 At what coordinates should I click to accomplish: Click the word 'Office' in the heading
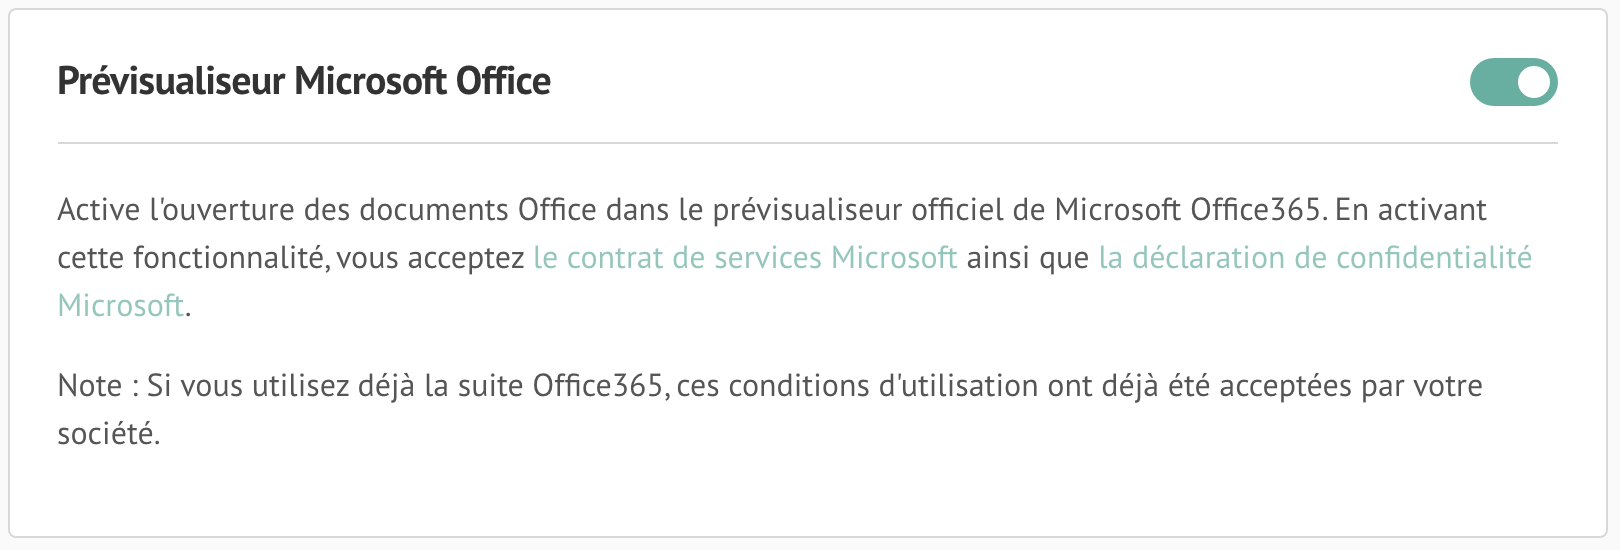(503, 81)
